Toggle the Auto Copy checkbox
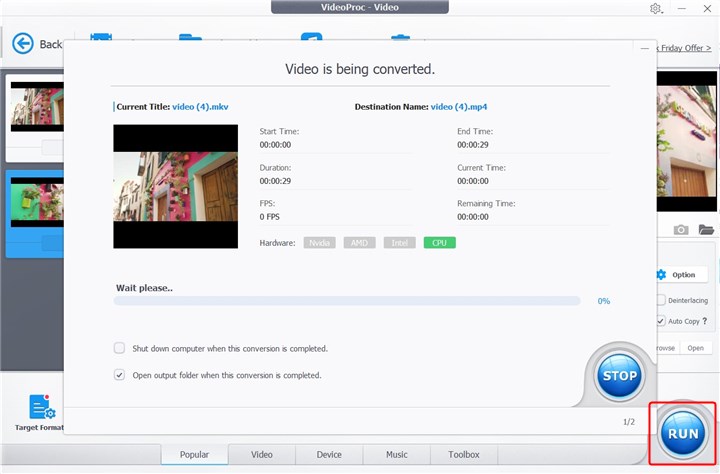 pyautogui.click(x=661, y=321)
